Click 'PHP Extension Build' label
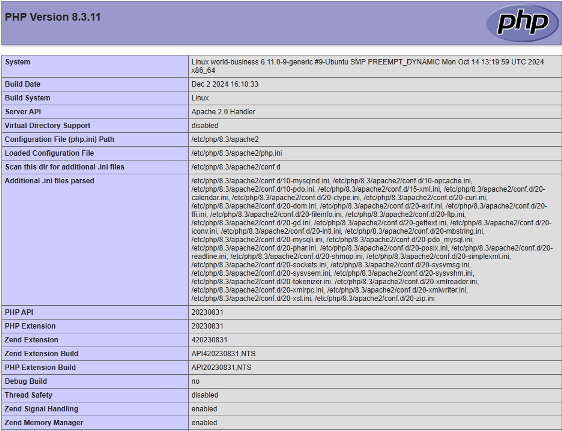 click(x=40, y=368)
